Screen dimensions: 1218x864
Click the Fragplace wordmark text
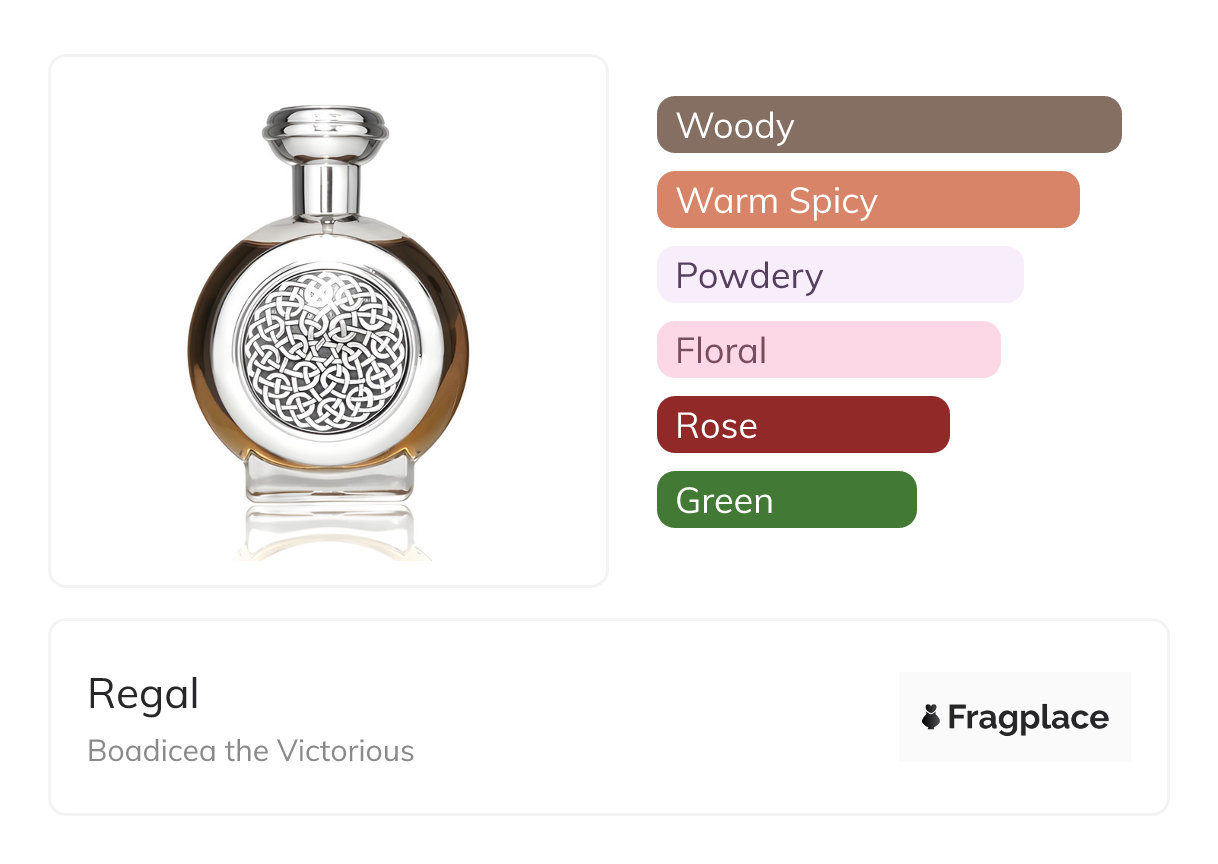1027,717
